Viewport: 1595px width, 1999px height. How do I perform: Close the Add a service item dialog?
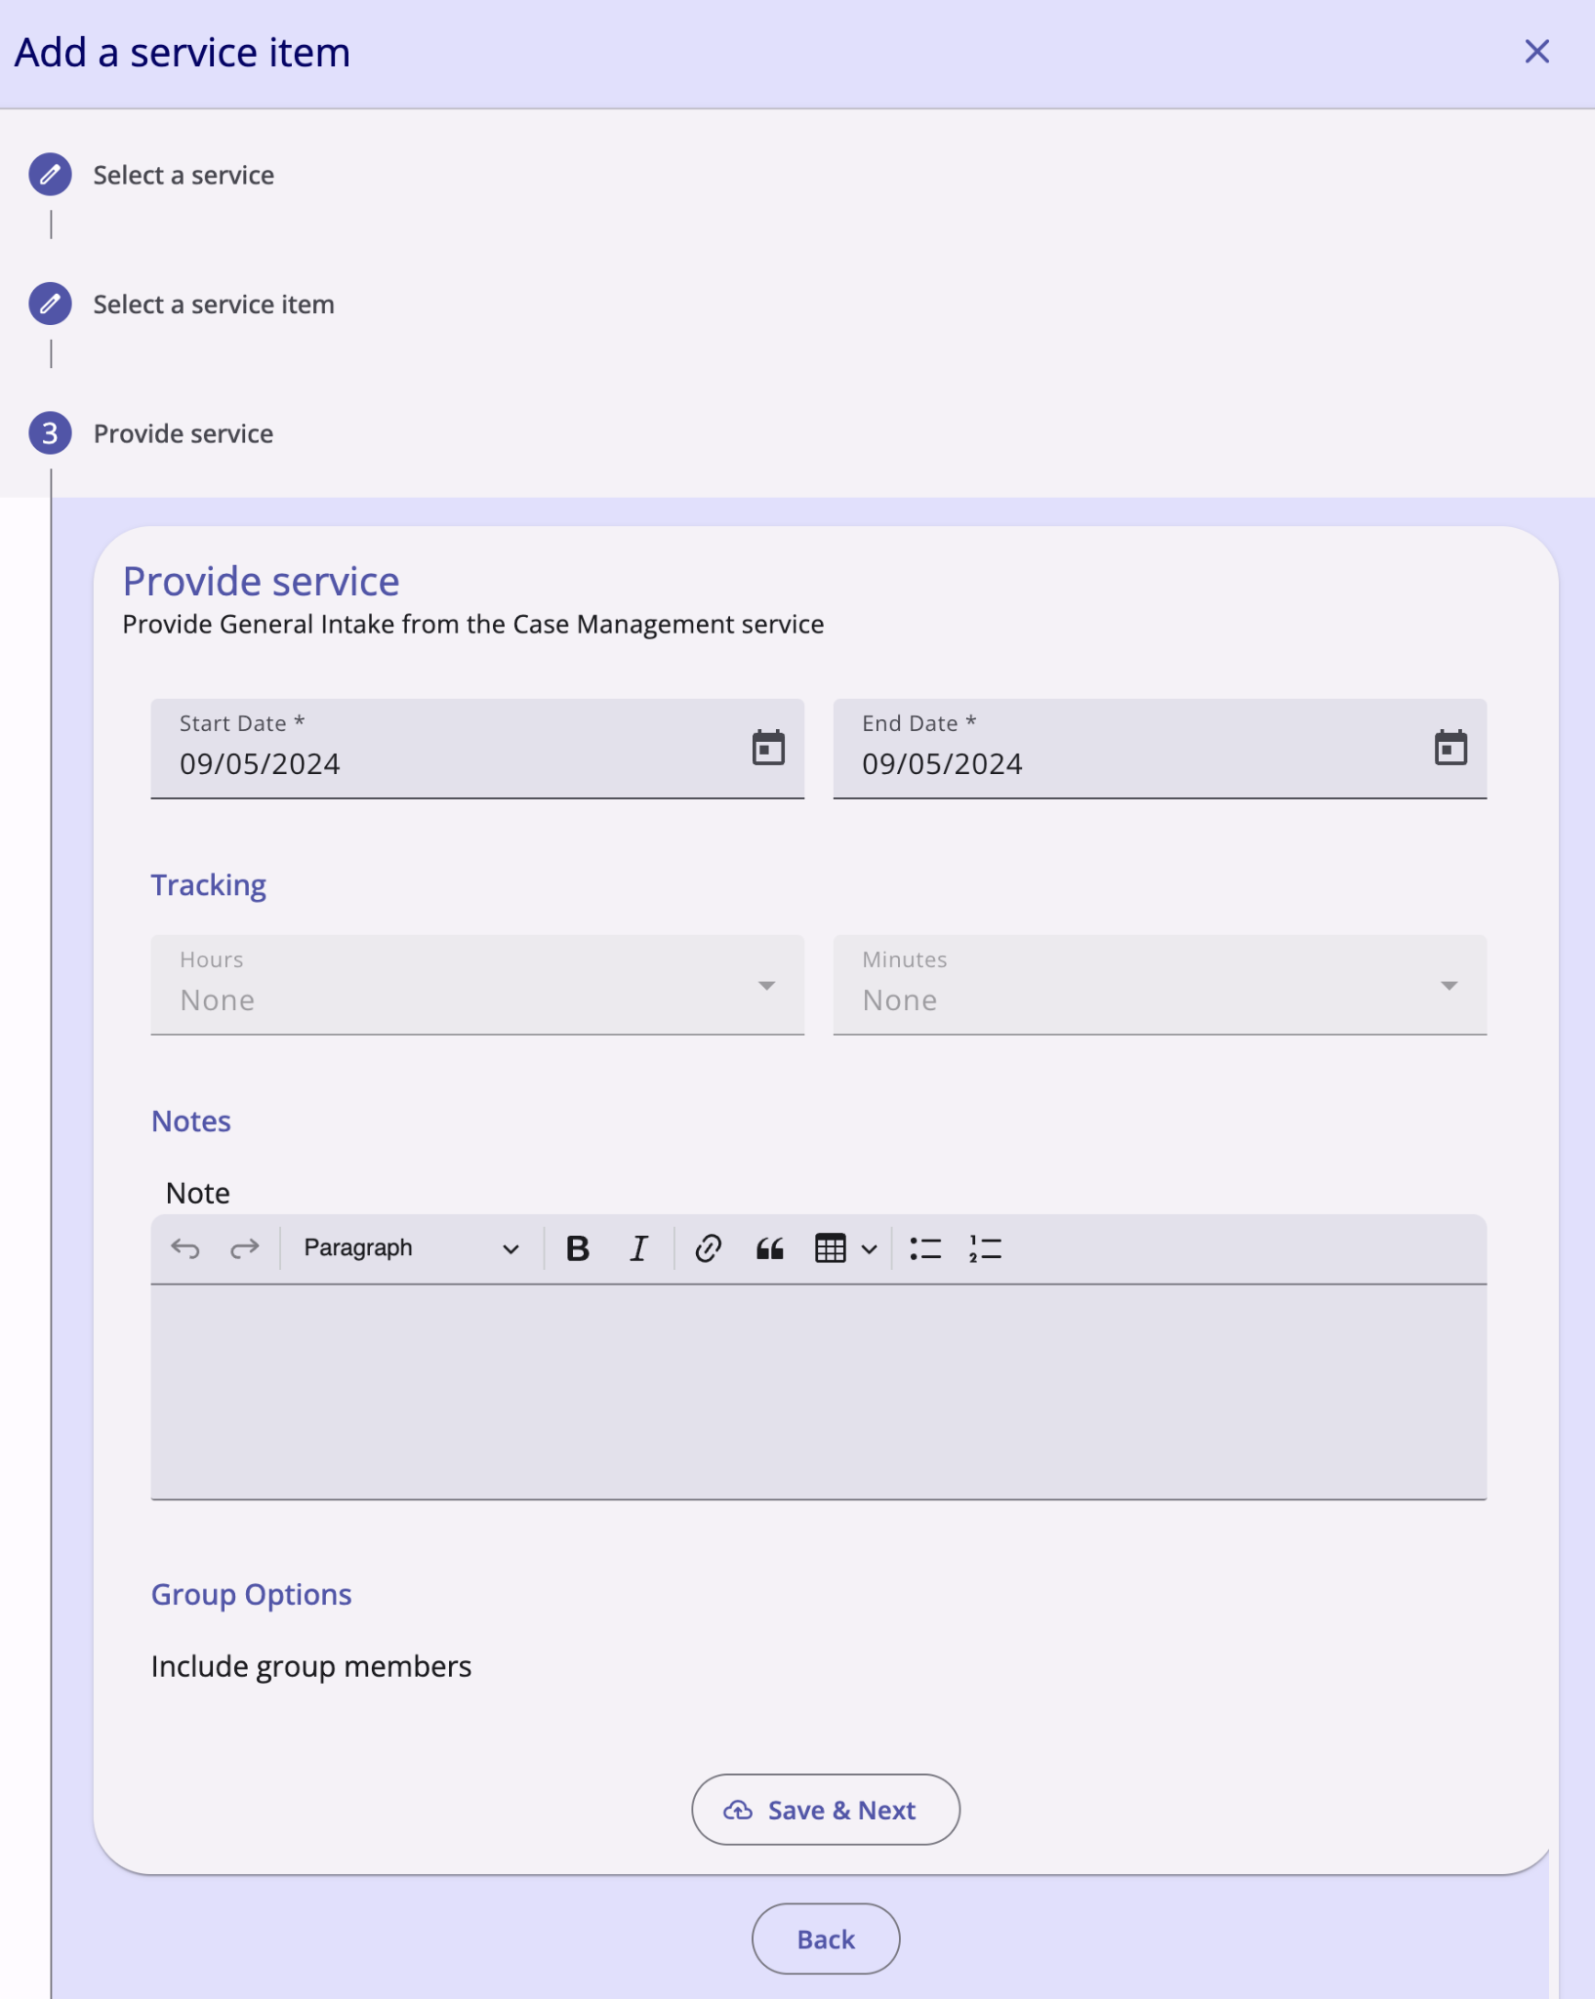[x=1537, y=51]
